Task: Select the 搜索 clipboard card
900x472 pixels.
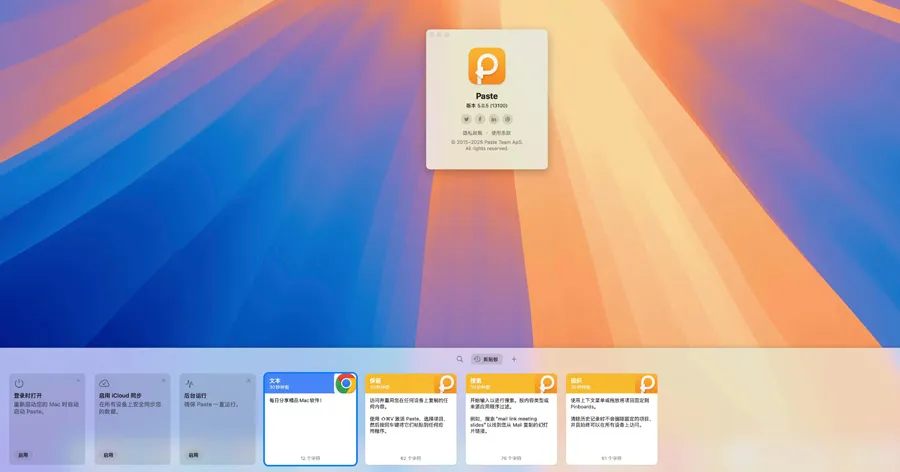Action: click(x=511, y=425)
